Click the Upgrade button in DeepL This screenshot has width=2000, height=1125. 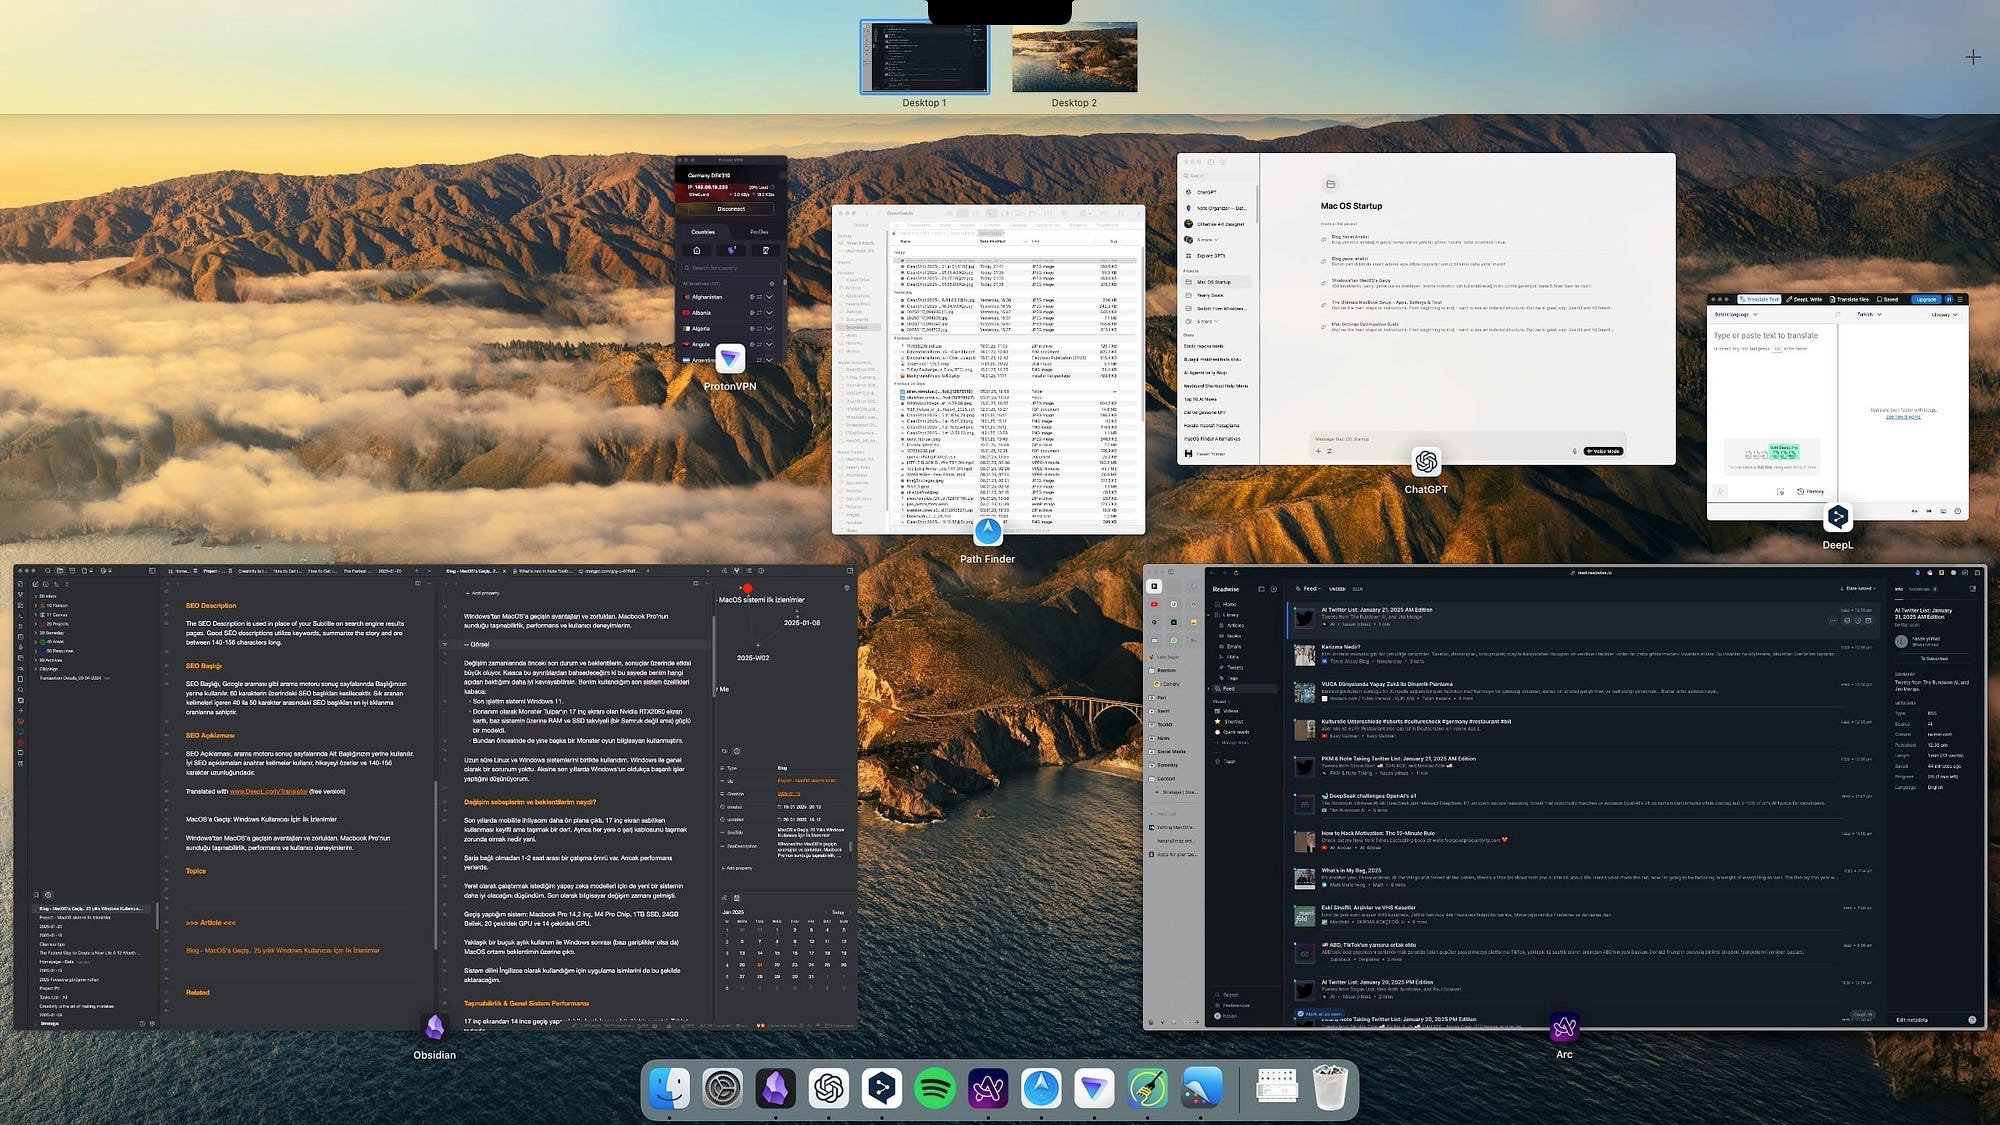tap(1926, 299)
